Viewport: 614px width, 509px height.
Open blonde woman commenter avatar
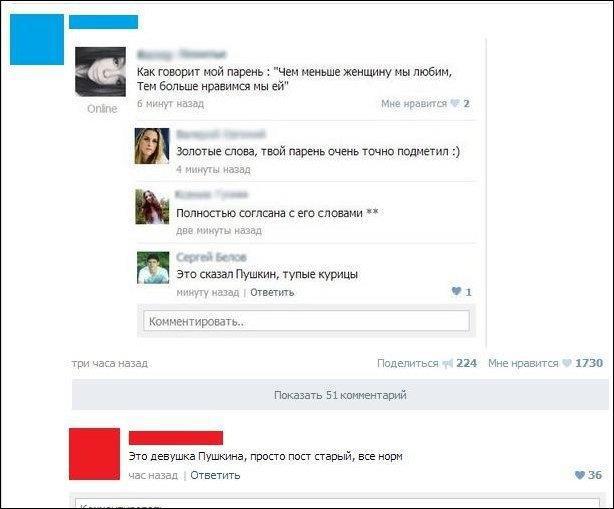pyautogui.click(x=152, y=146)
